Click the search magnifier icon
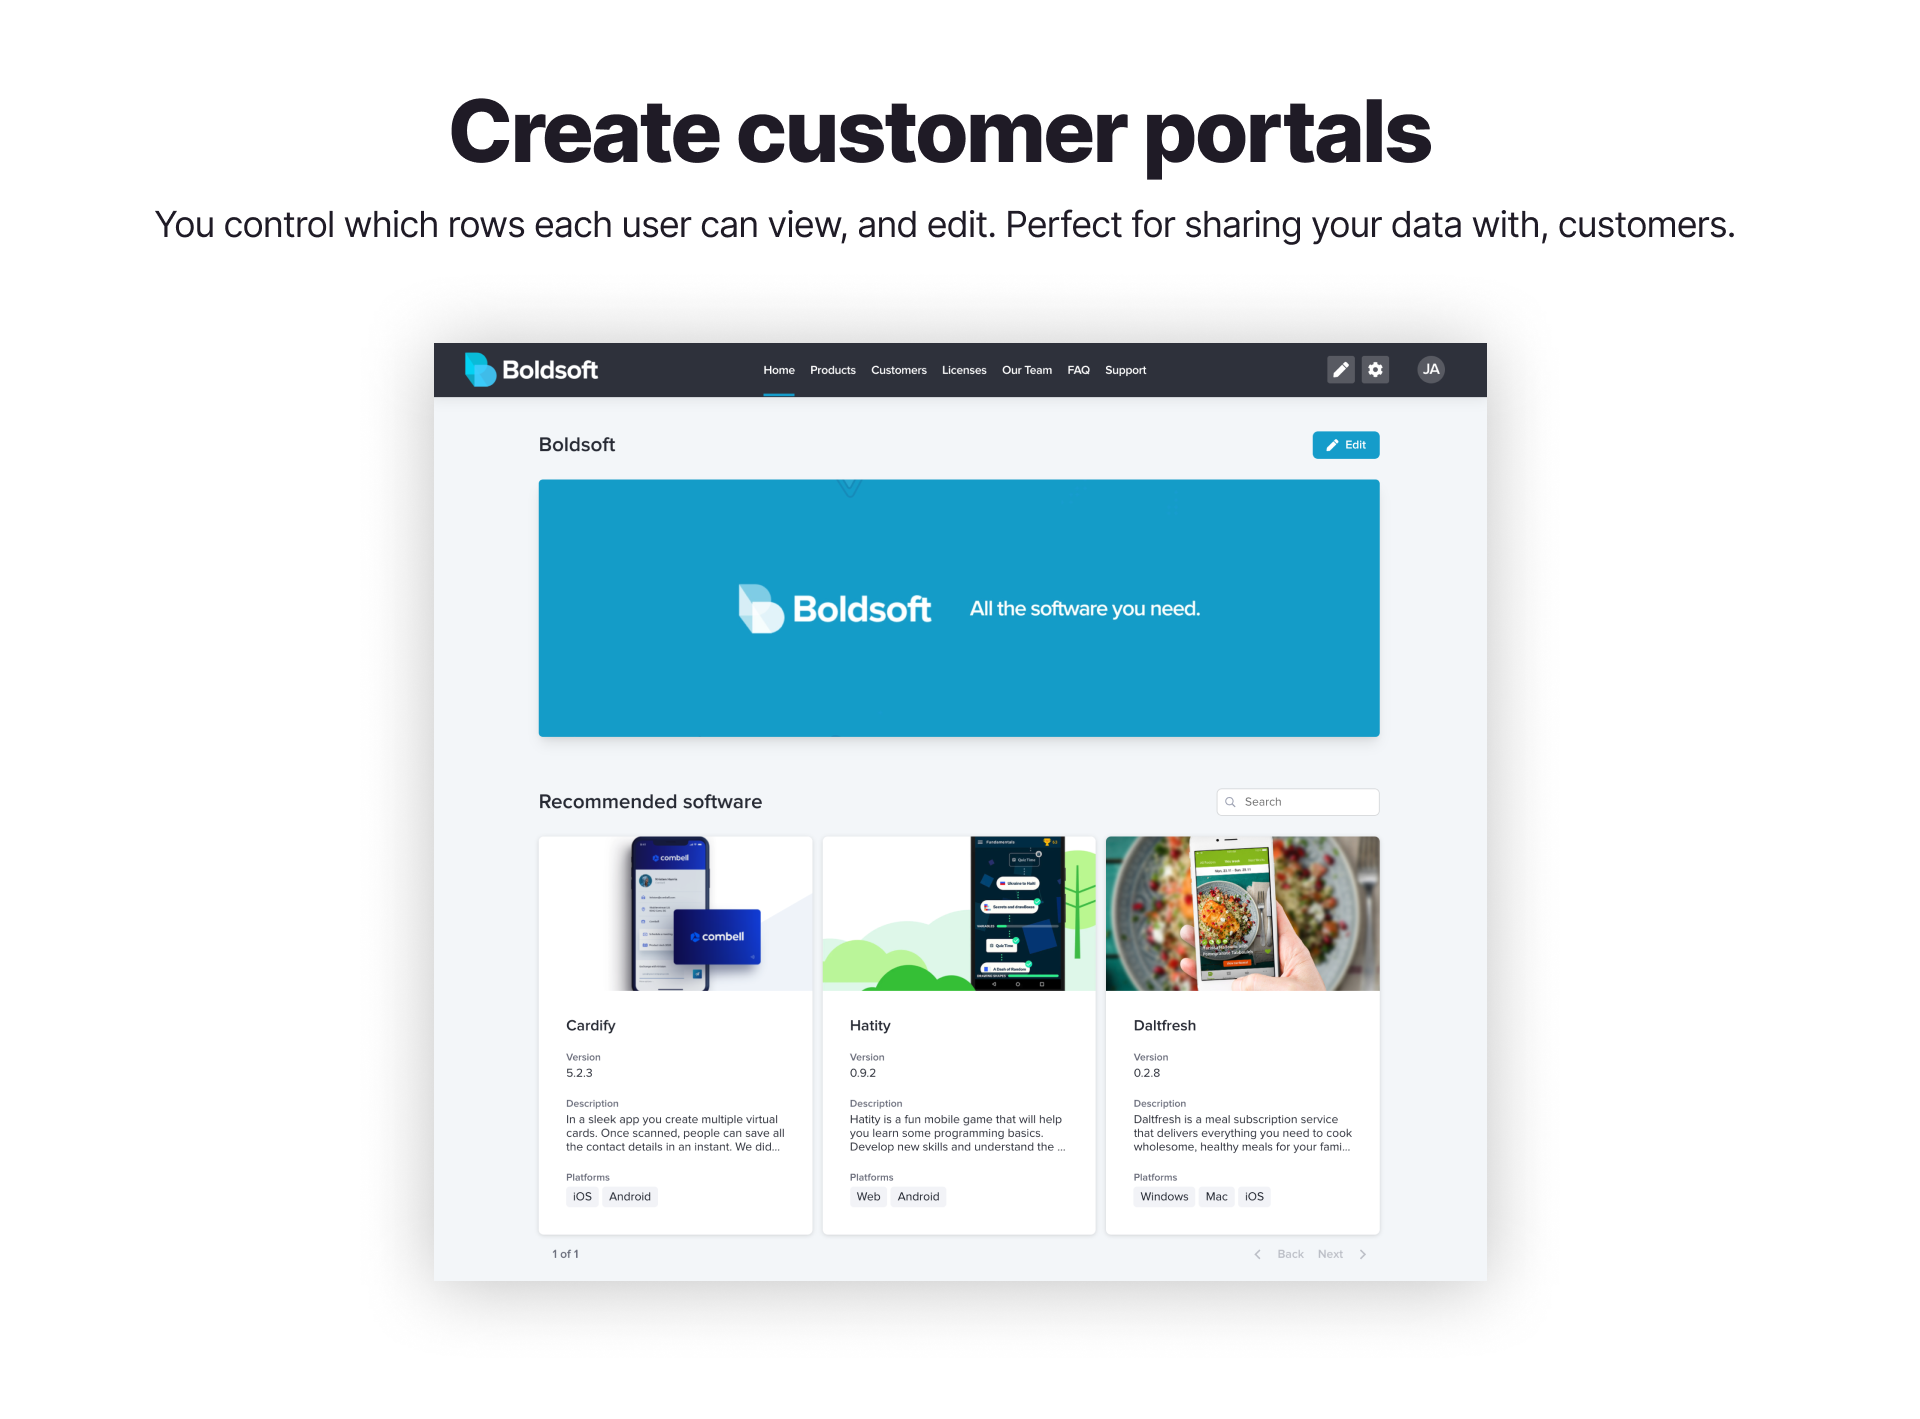Image resolution: width=1920 pixels, height=1419 pixels. pos(1231,802)
